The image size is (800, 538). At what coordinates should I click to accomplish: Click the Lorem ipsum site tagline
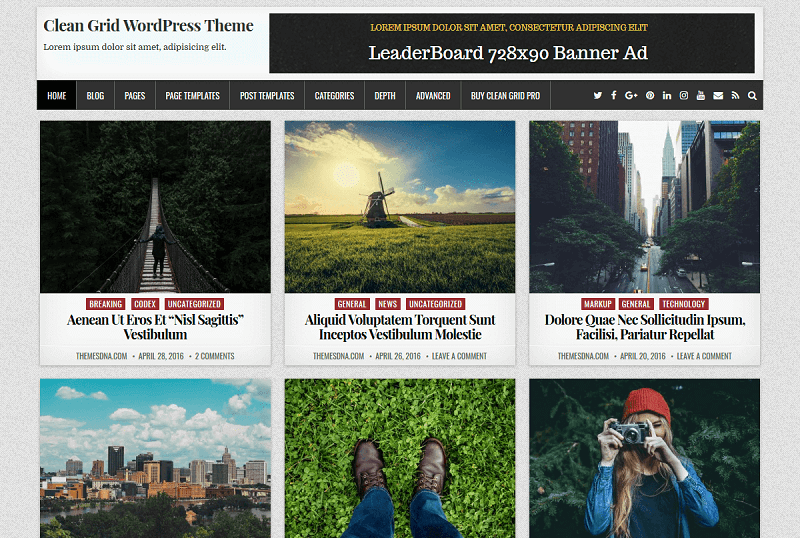(x=135, y=47)
